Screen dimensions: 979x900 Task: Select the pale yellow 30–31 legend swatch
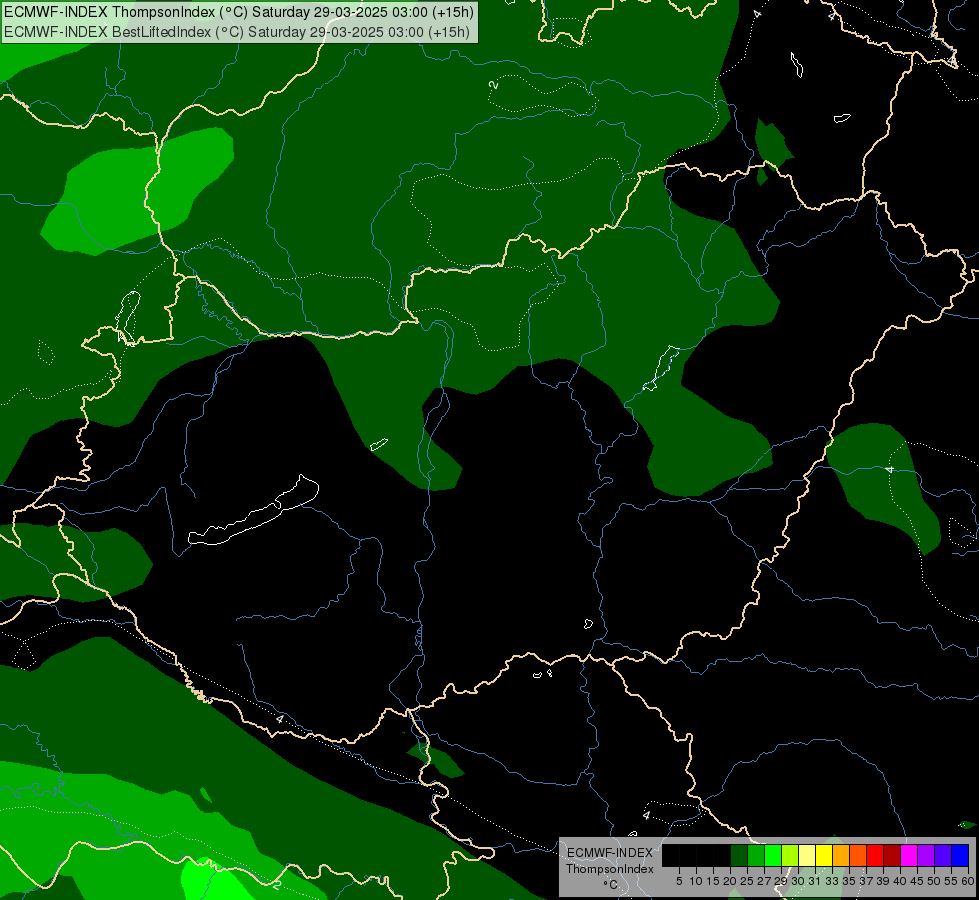tap(807, 855)
